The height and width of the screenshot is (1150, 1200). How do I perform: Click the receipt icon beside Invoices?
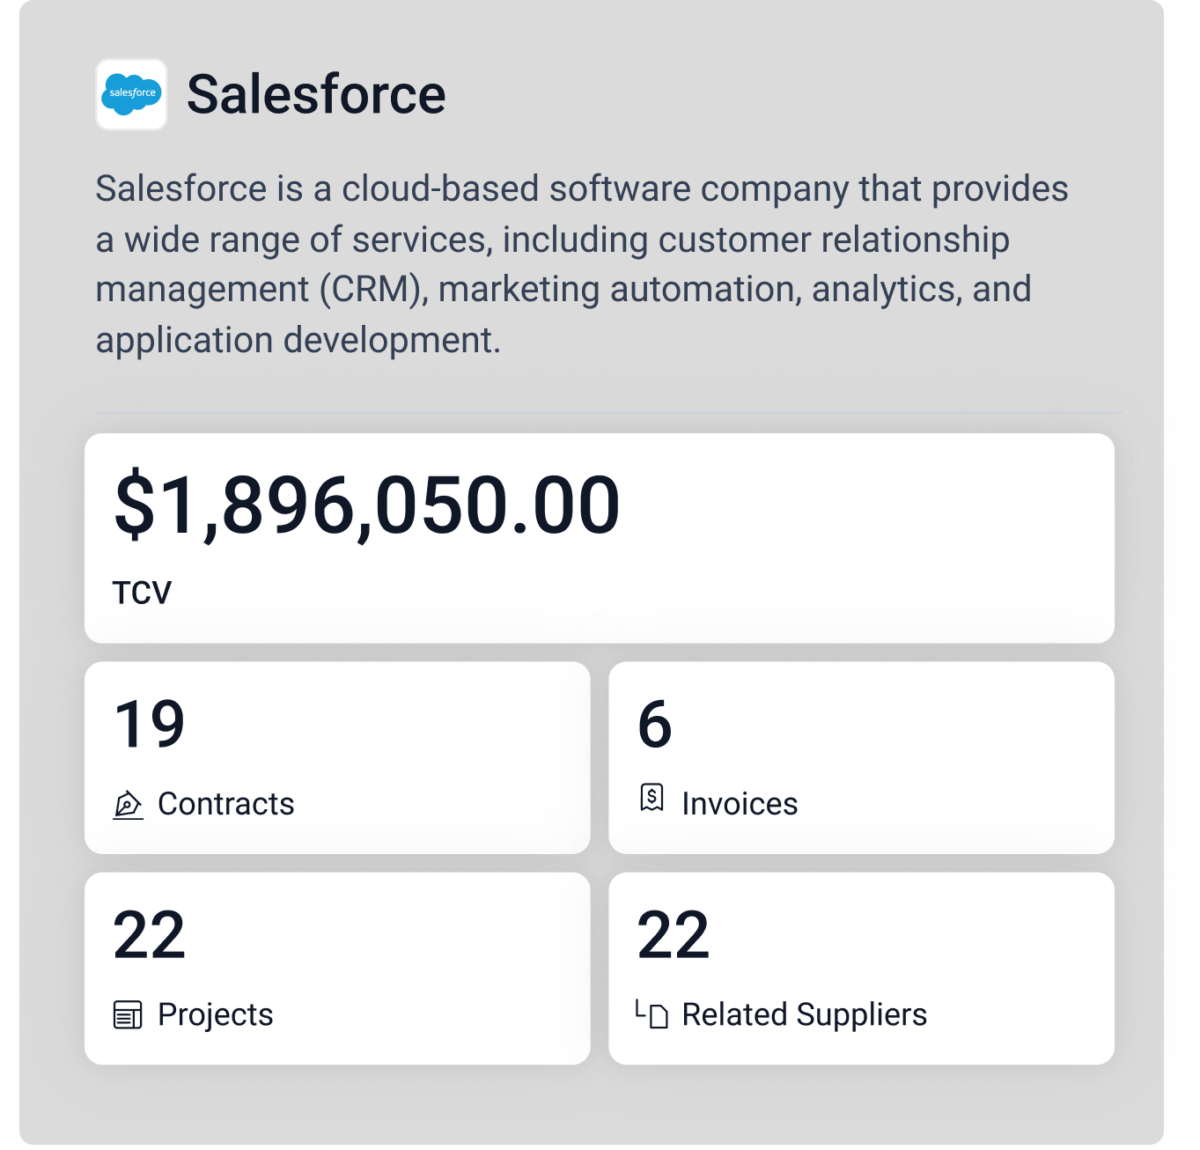pyautogui.click(x=652, y=799)
